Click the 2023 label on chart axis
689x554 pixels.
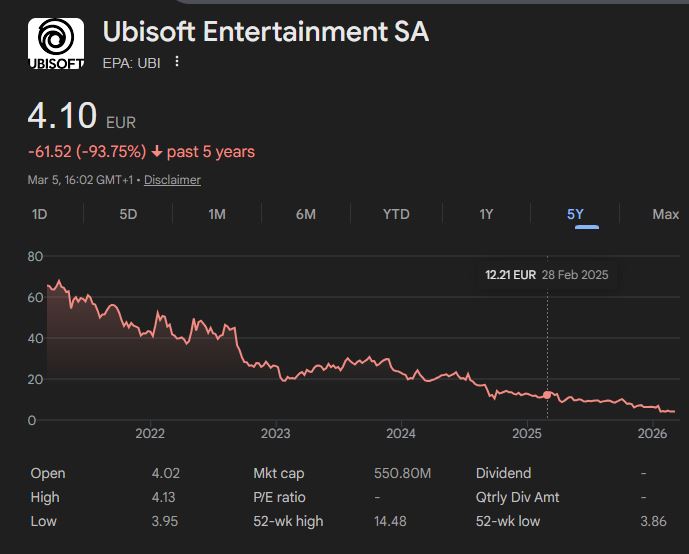pos(275,434)
